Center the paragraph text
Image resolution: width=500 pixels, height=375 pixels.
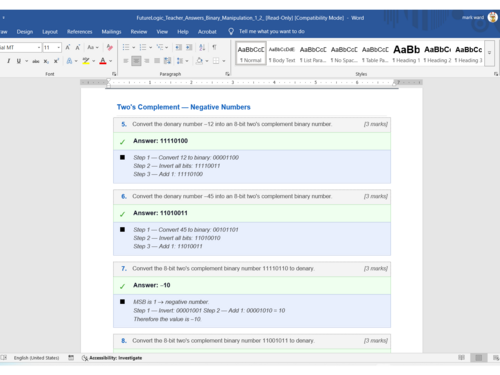tap(136, 61)
